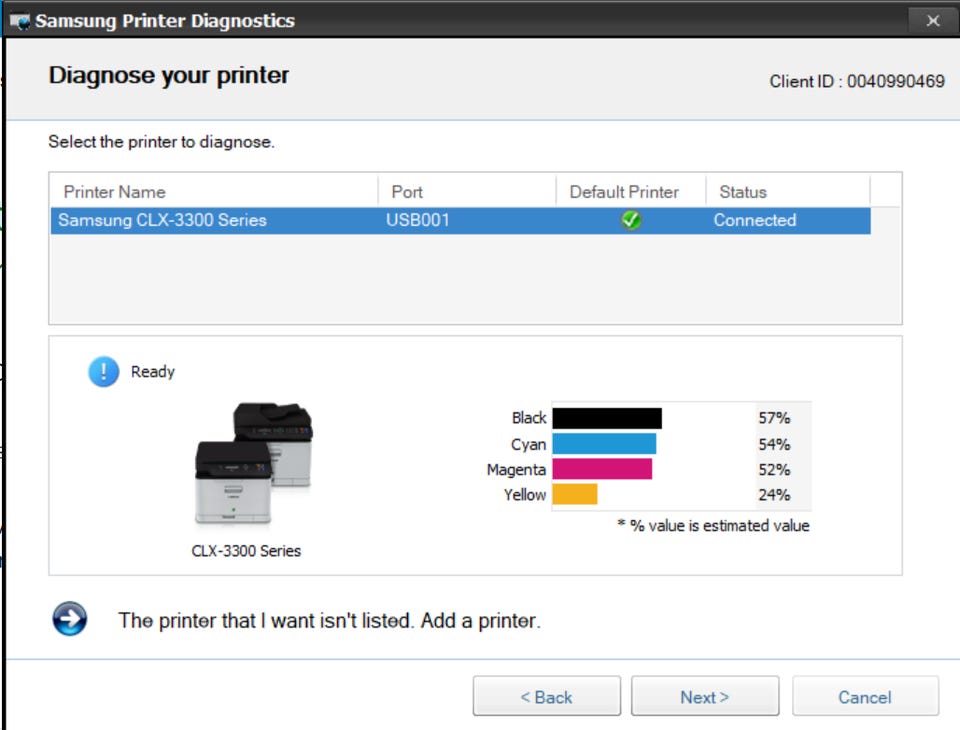Click the Status column header
The width and height of the screenshot is (960, 730).
[788, 192]
